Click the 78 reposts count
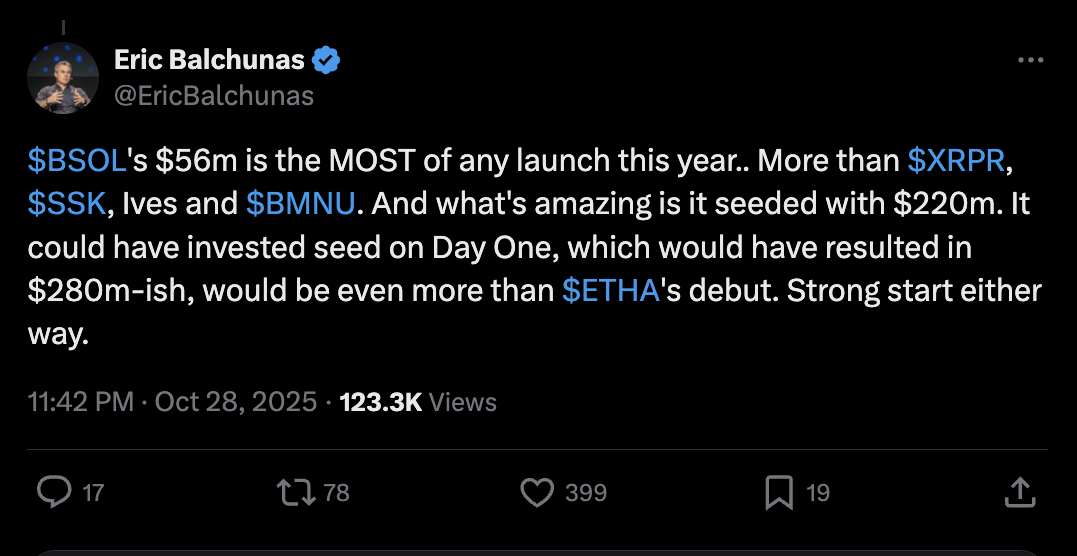This screenshot has width=1077, height=556. pyautogui.click(x=337, y=493)
